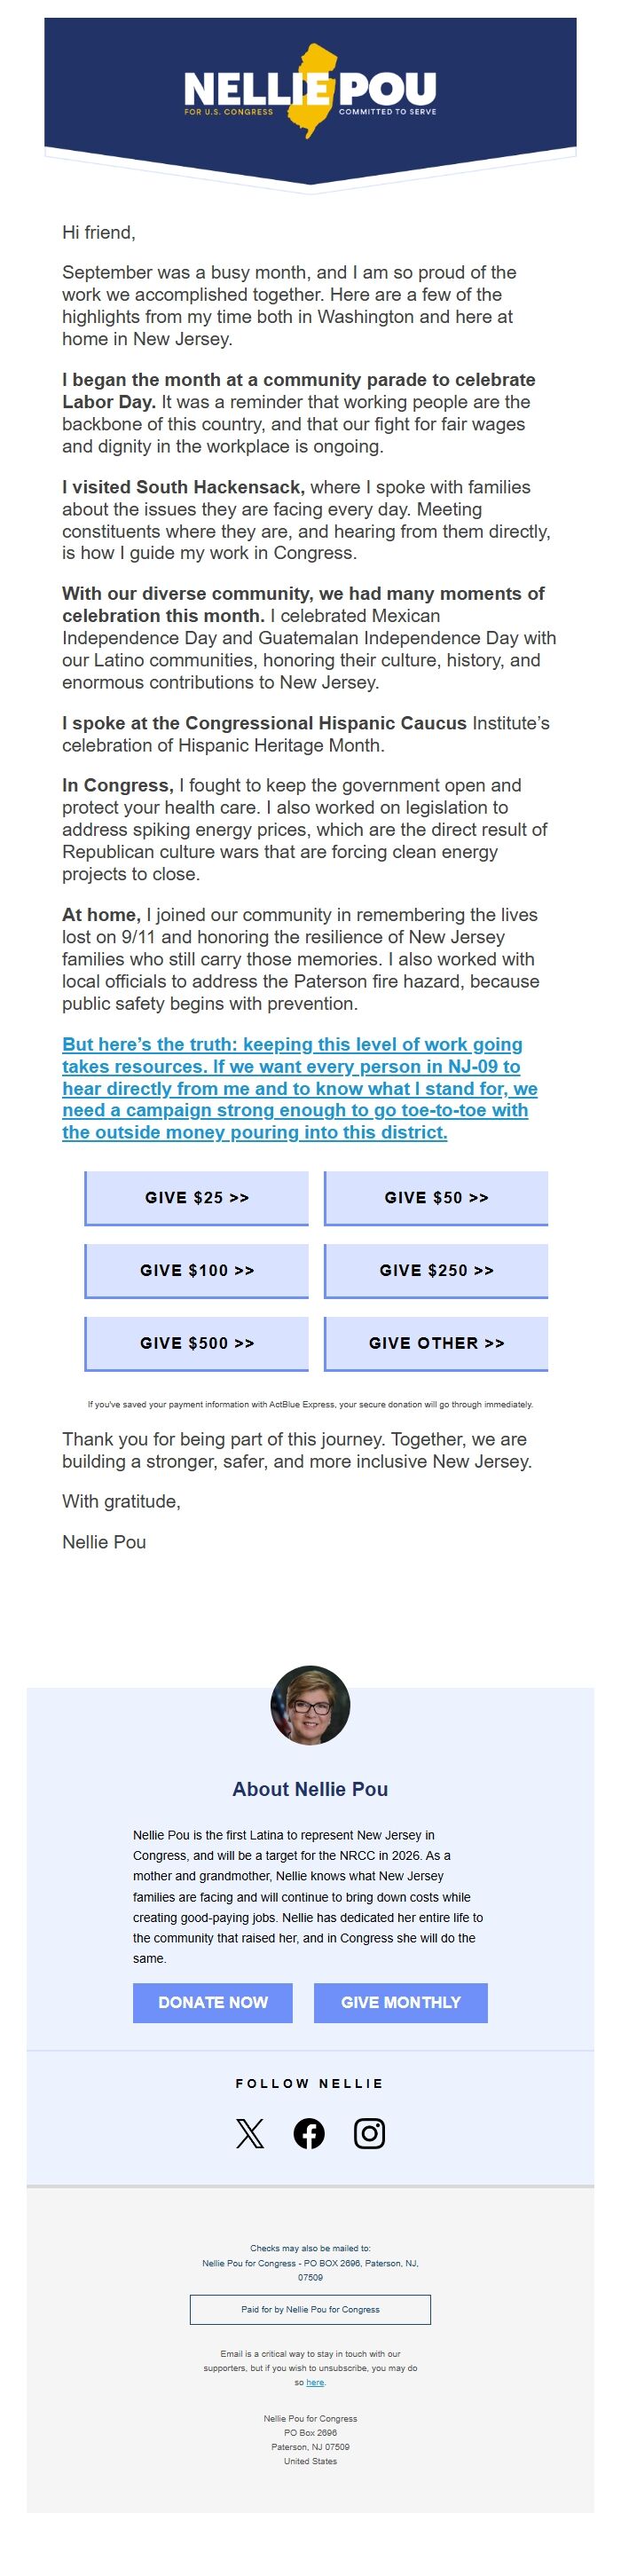Click the "FOLLOW NELLIE" heading text
The image size is (621, 2576).
coord(310,2083)
